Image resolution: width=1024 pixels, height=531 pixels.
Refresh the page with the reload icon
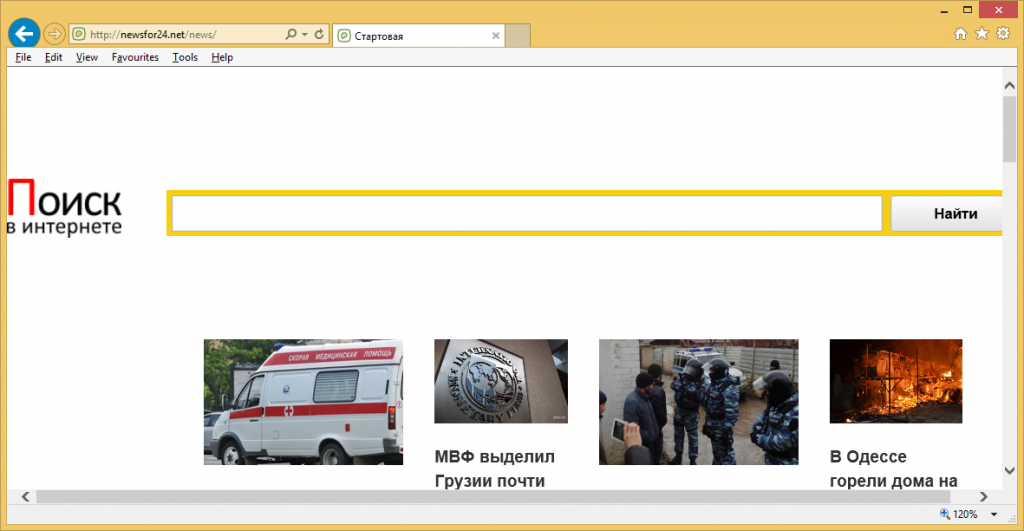(x=319, y=34)
